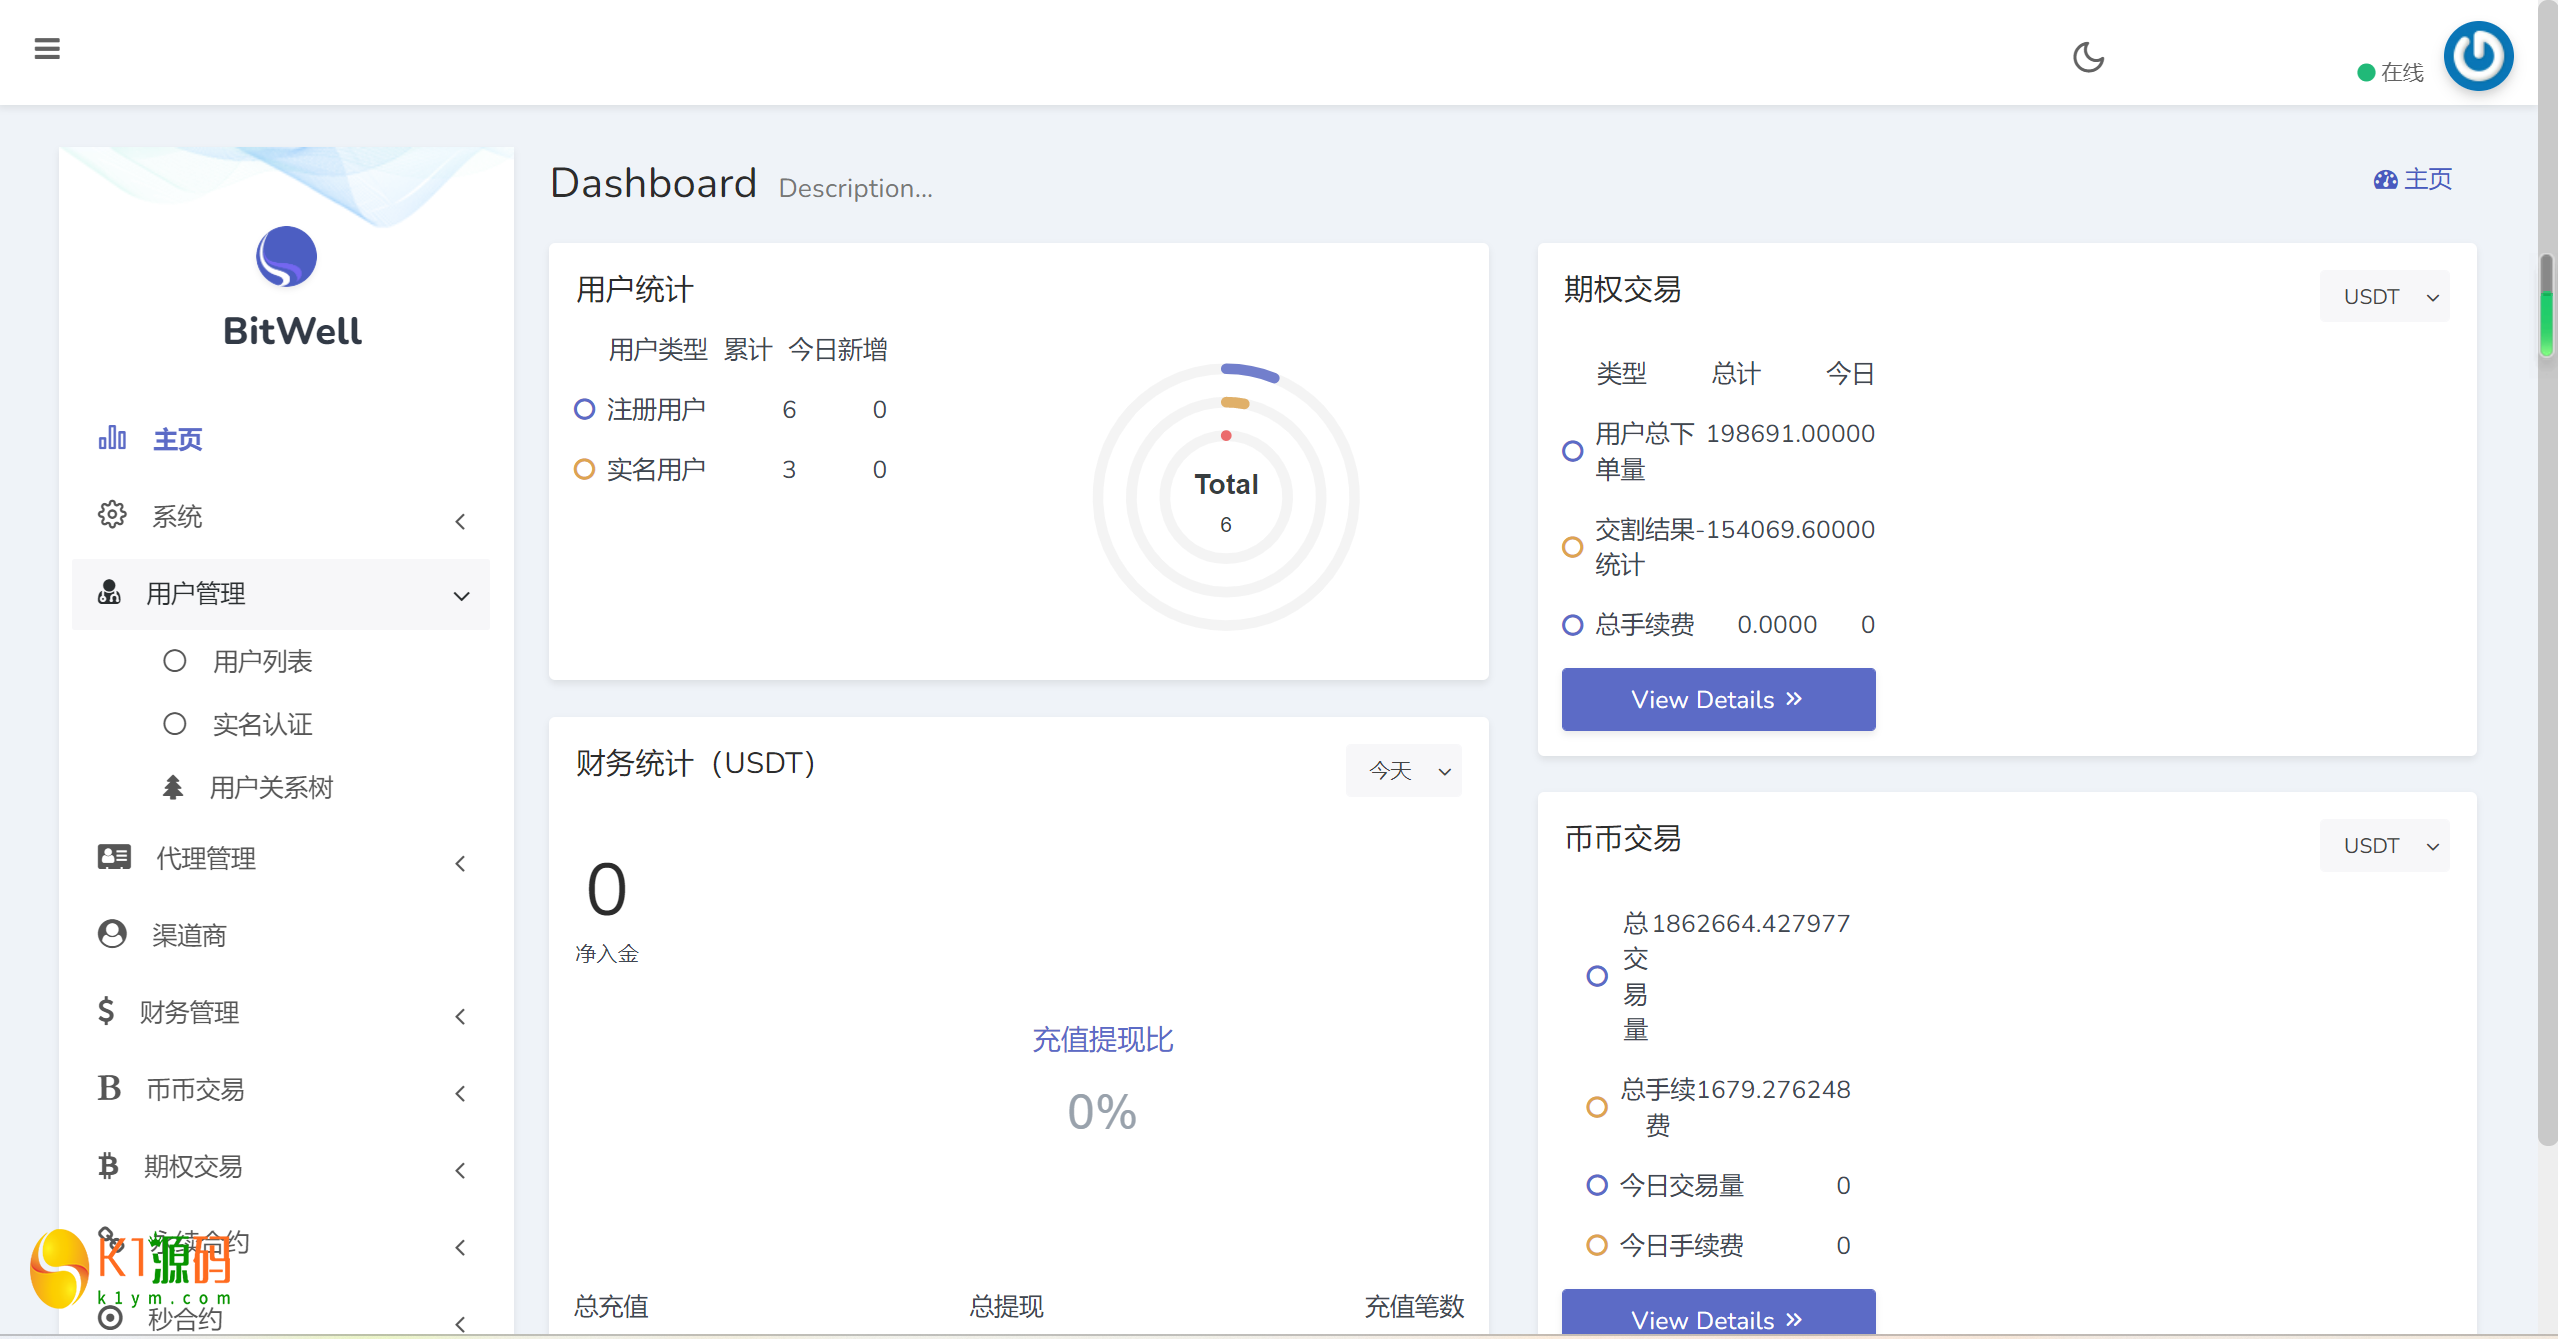Click the 在线 status indicator
Screen dimensions: 2558x1339
pos(2391,72)
